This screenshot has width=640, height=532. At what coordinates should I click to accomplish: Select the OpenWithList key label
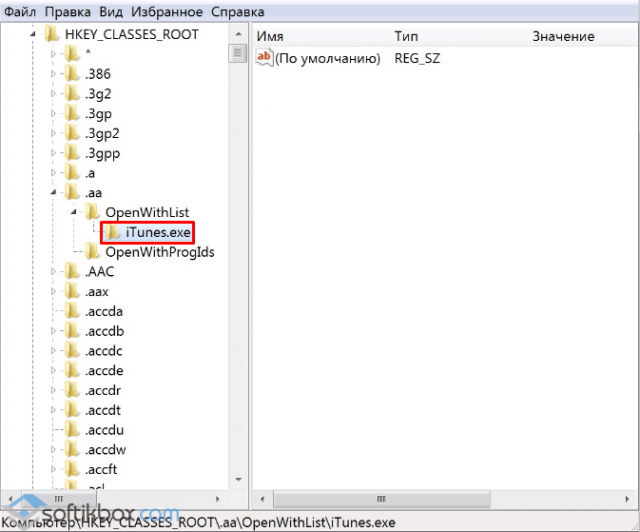pos(147,212)
